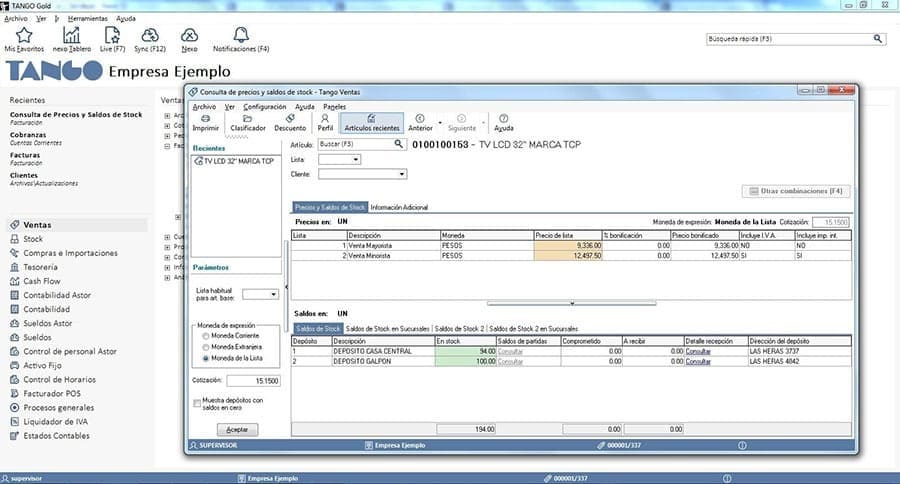This screenshot has width=900, height=484.
Task: Click the Aceptar button
Action: click(237, 429)
